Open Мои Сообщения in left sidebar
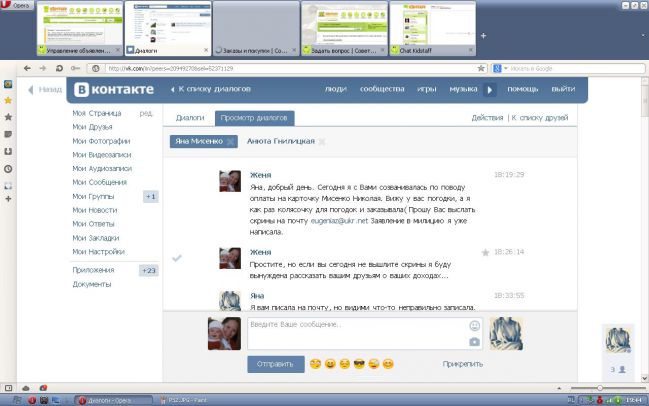649x406 pixels. (x=100, y=182)
